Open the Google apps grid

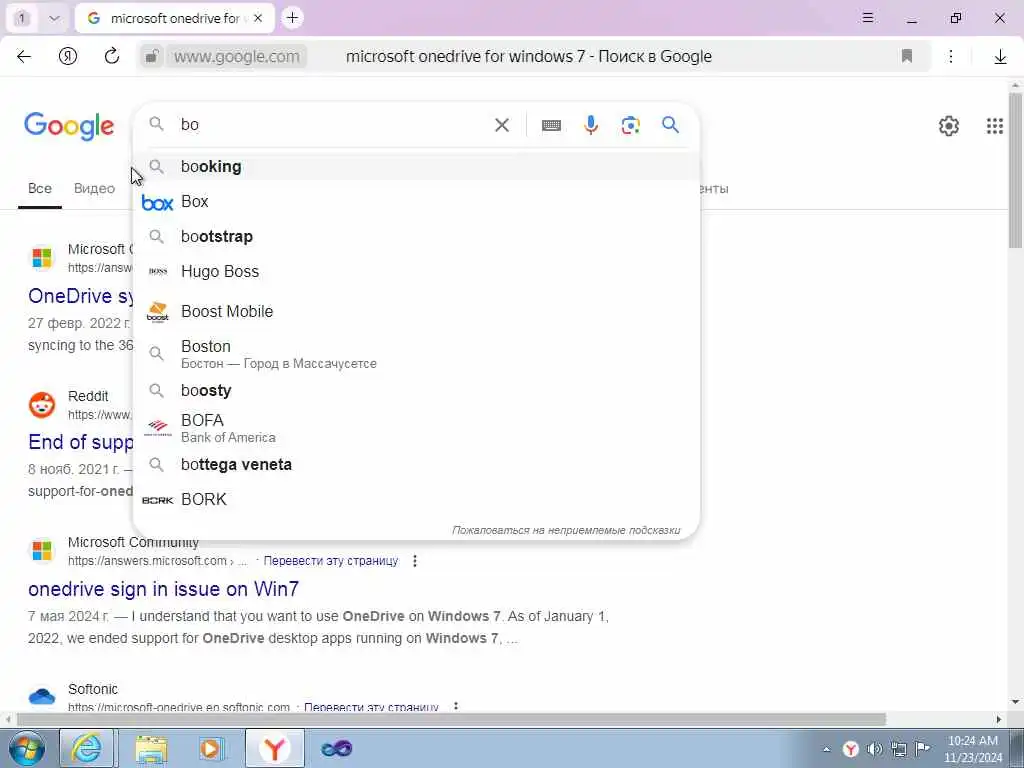(995, 125)
